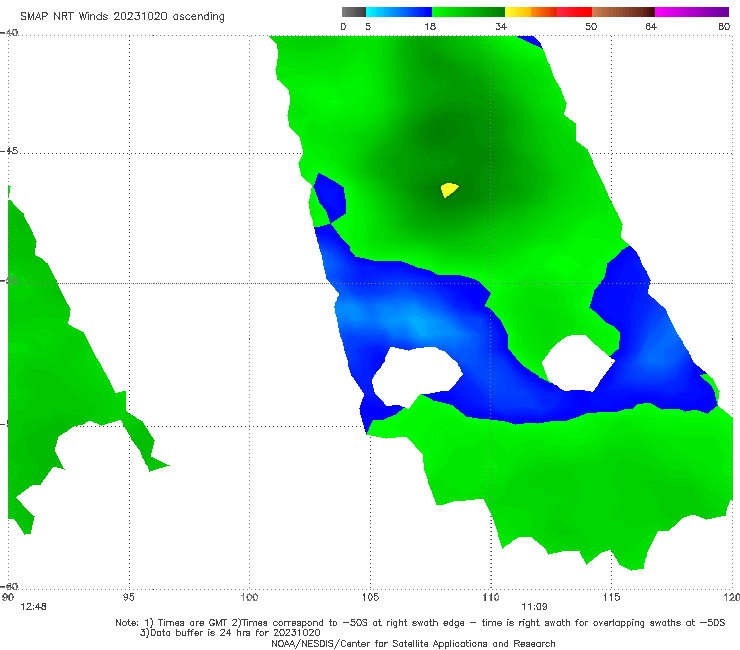Click the NOAA/NESDIS credit line
This screenshot has width=740, height=650.
click(413, 643)
